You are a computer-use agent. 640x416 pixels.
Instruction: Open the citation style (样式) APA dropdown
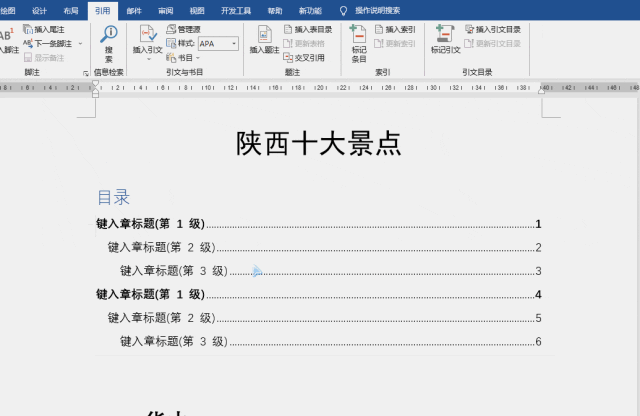(x=234, y=44)
